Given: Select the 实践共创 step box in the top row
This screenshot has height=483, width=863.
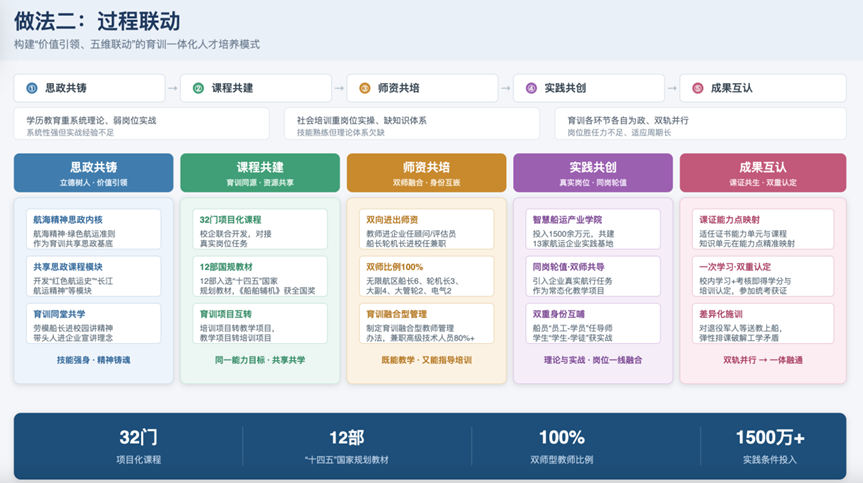Looking at the screenshot, I should [x=589, y=88].
